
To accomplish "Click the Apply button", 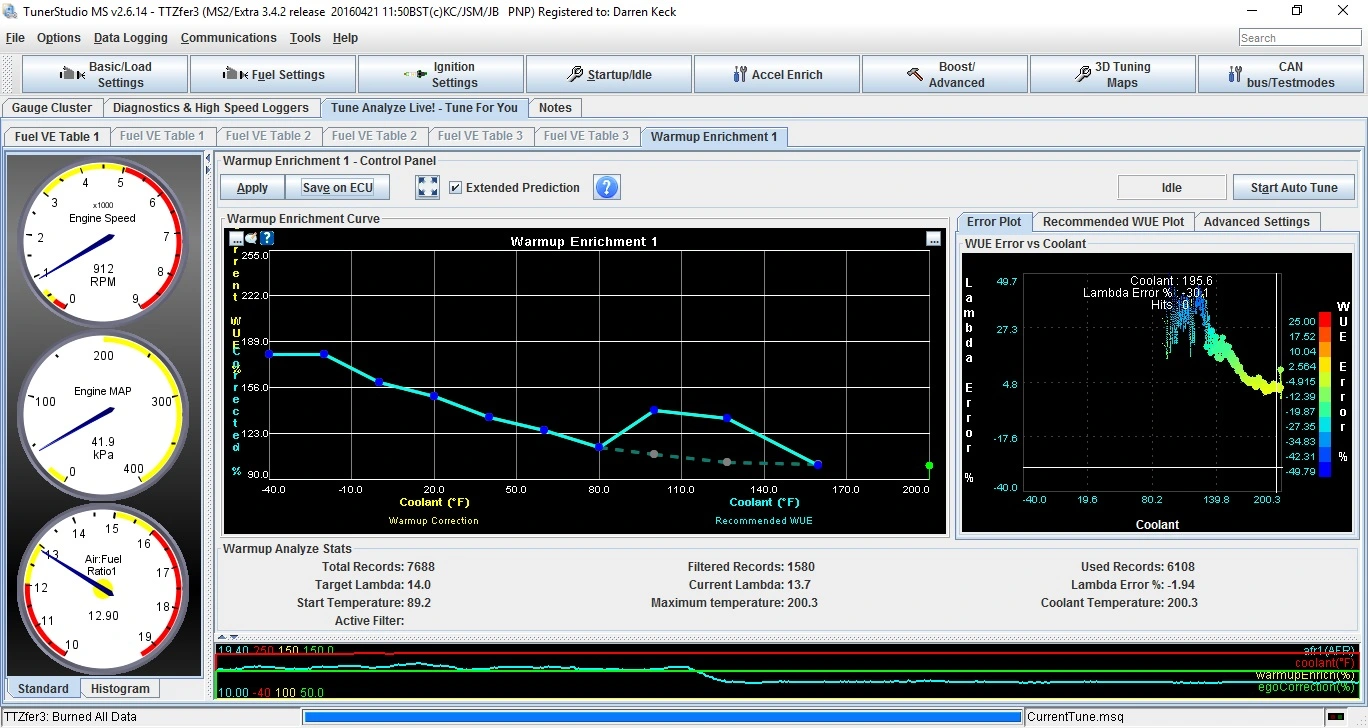I will tap(252, 188).
